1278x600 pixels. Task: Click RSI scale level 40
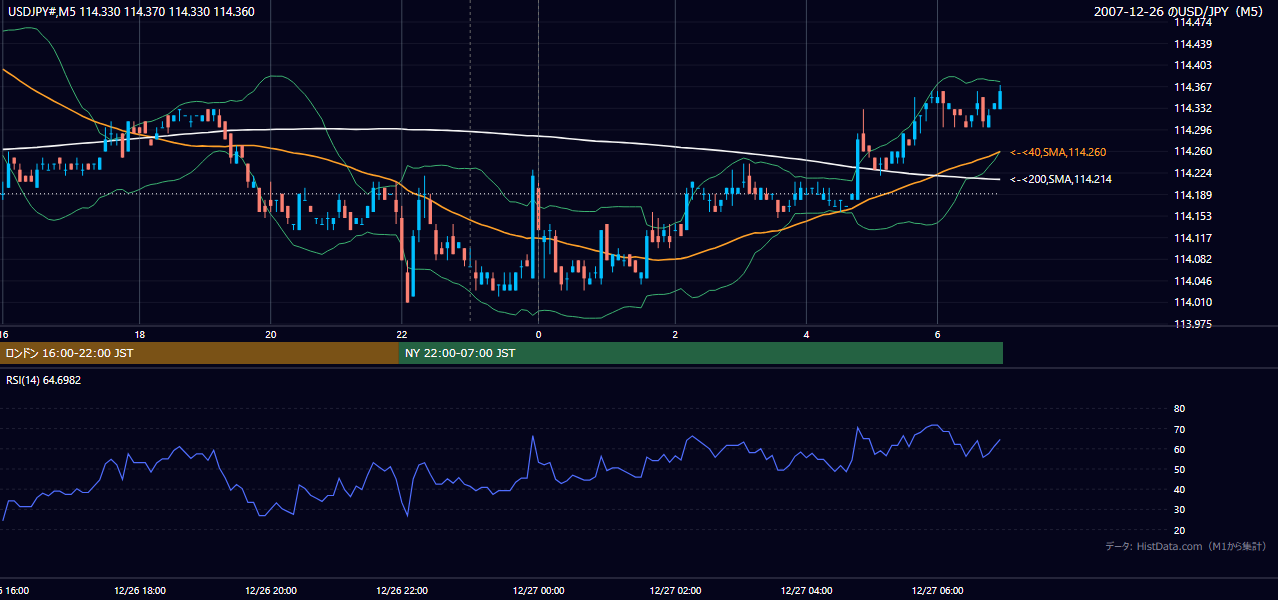[x=1179, y=490]
